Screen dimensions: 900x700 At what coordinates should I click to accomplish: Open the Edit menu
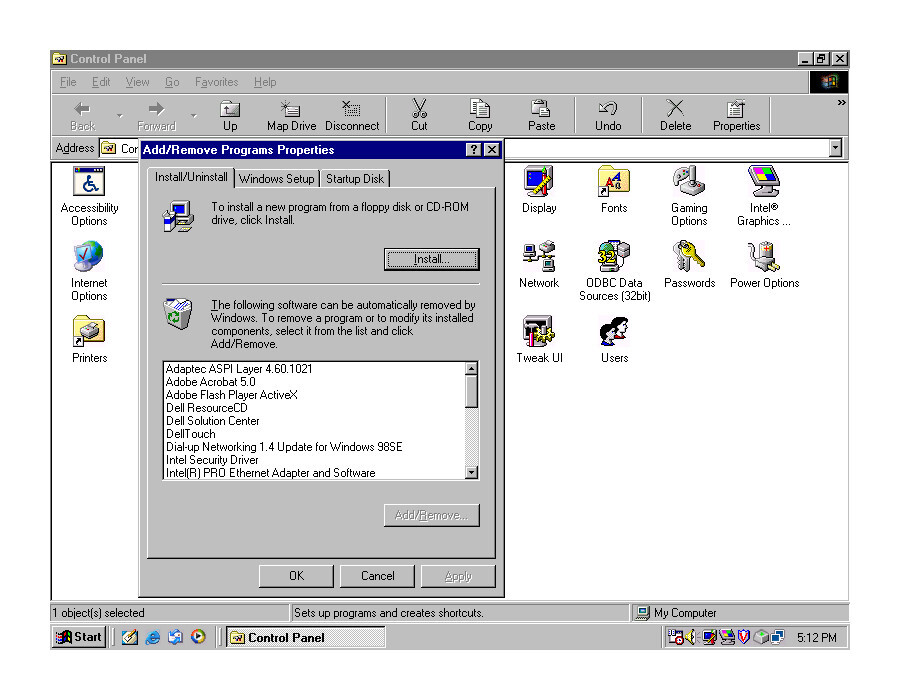point(101,82)
